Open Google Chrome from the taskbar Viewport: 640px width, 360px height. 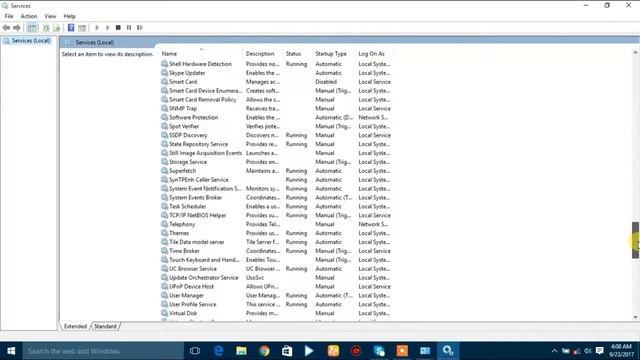(264, 351)
